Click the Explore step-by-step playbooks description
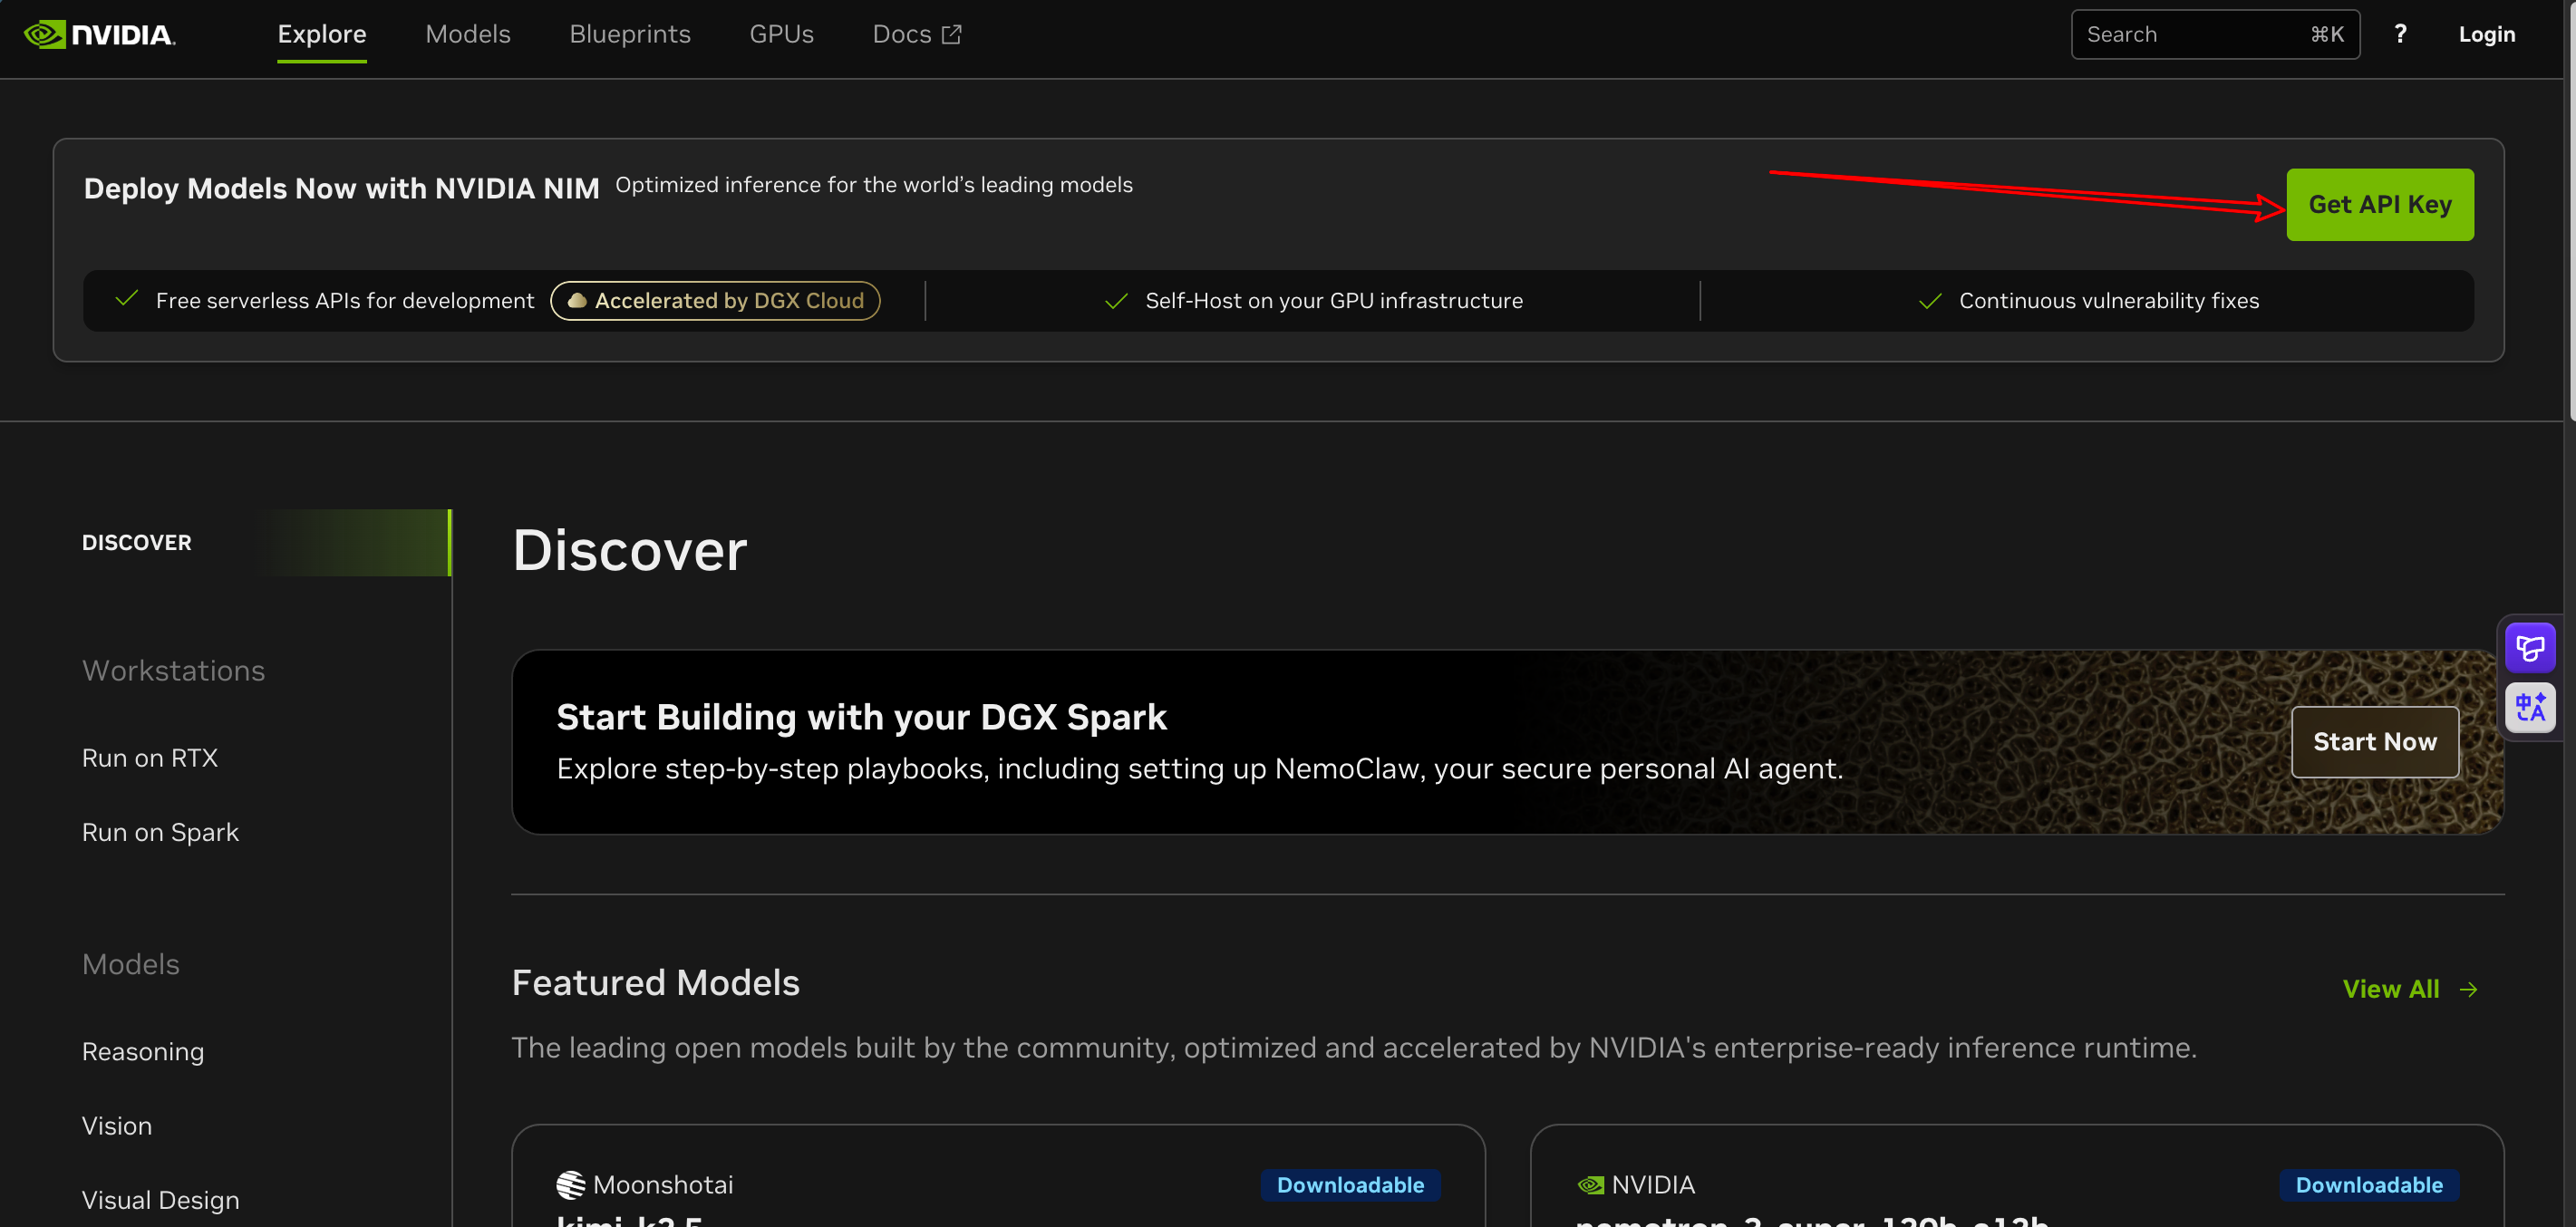This screenshot has width=2576, height=1227. [1200, 769]
